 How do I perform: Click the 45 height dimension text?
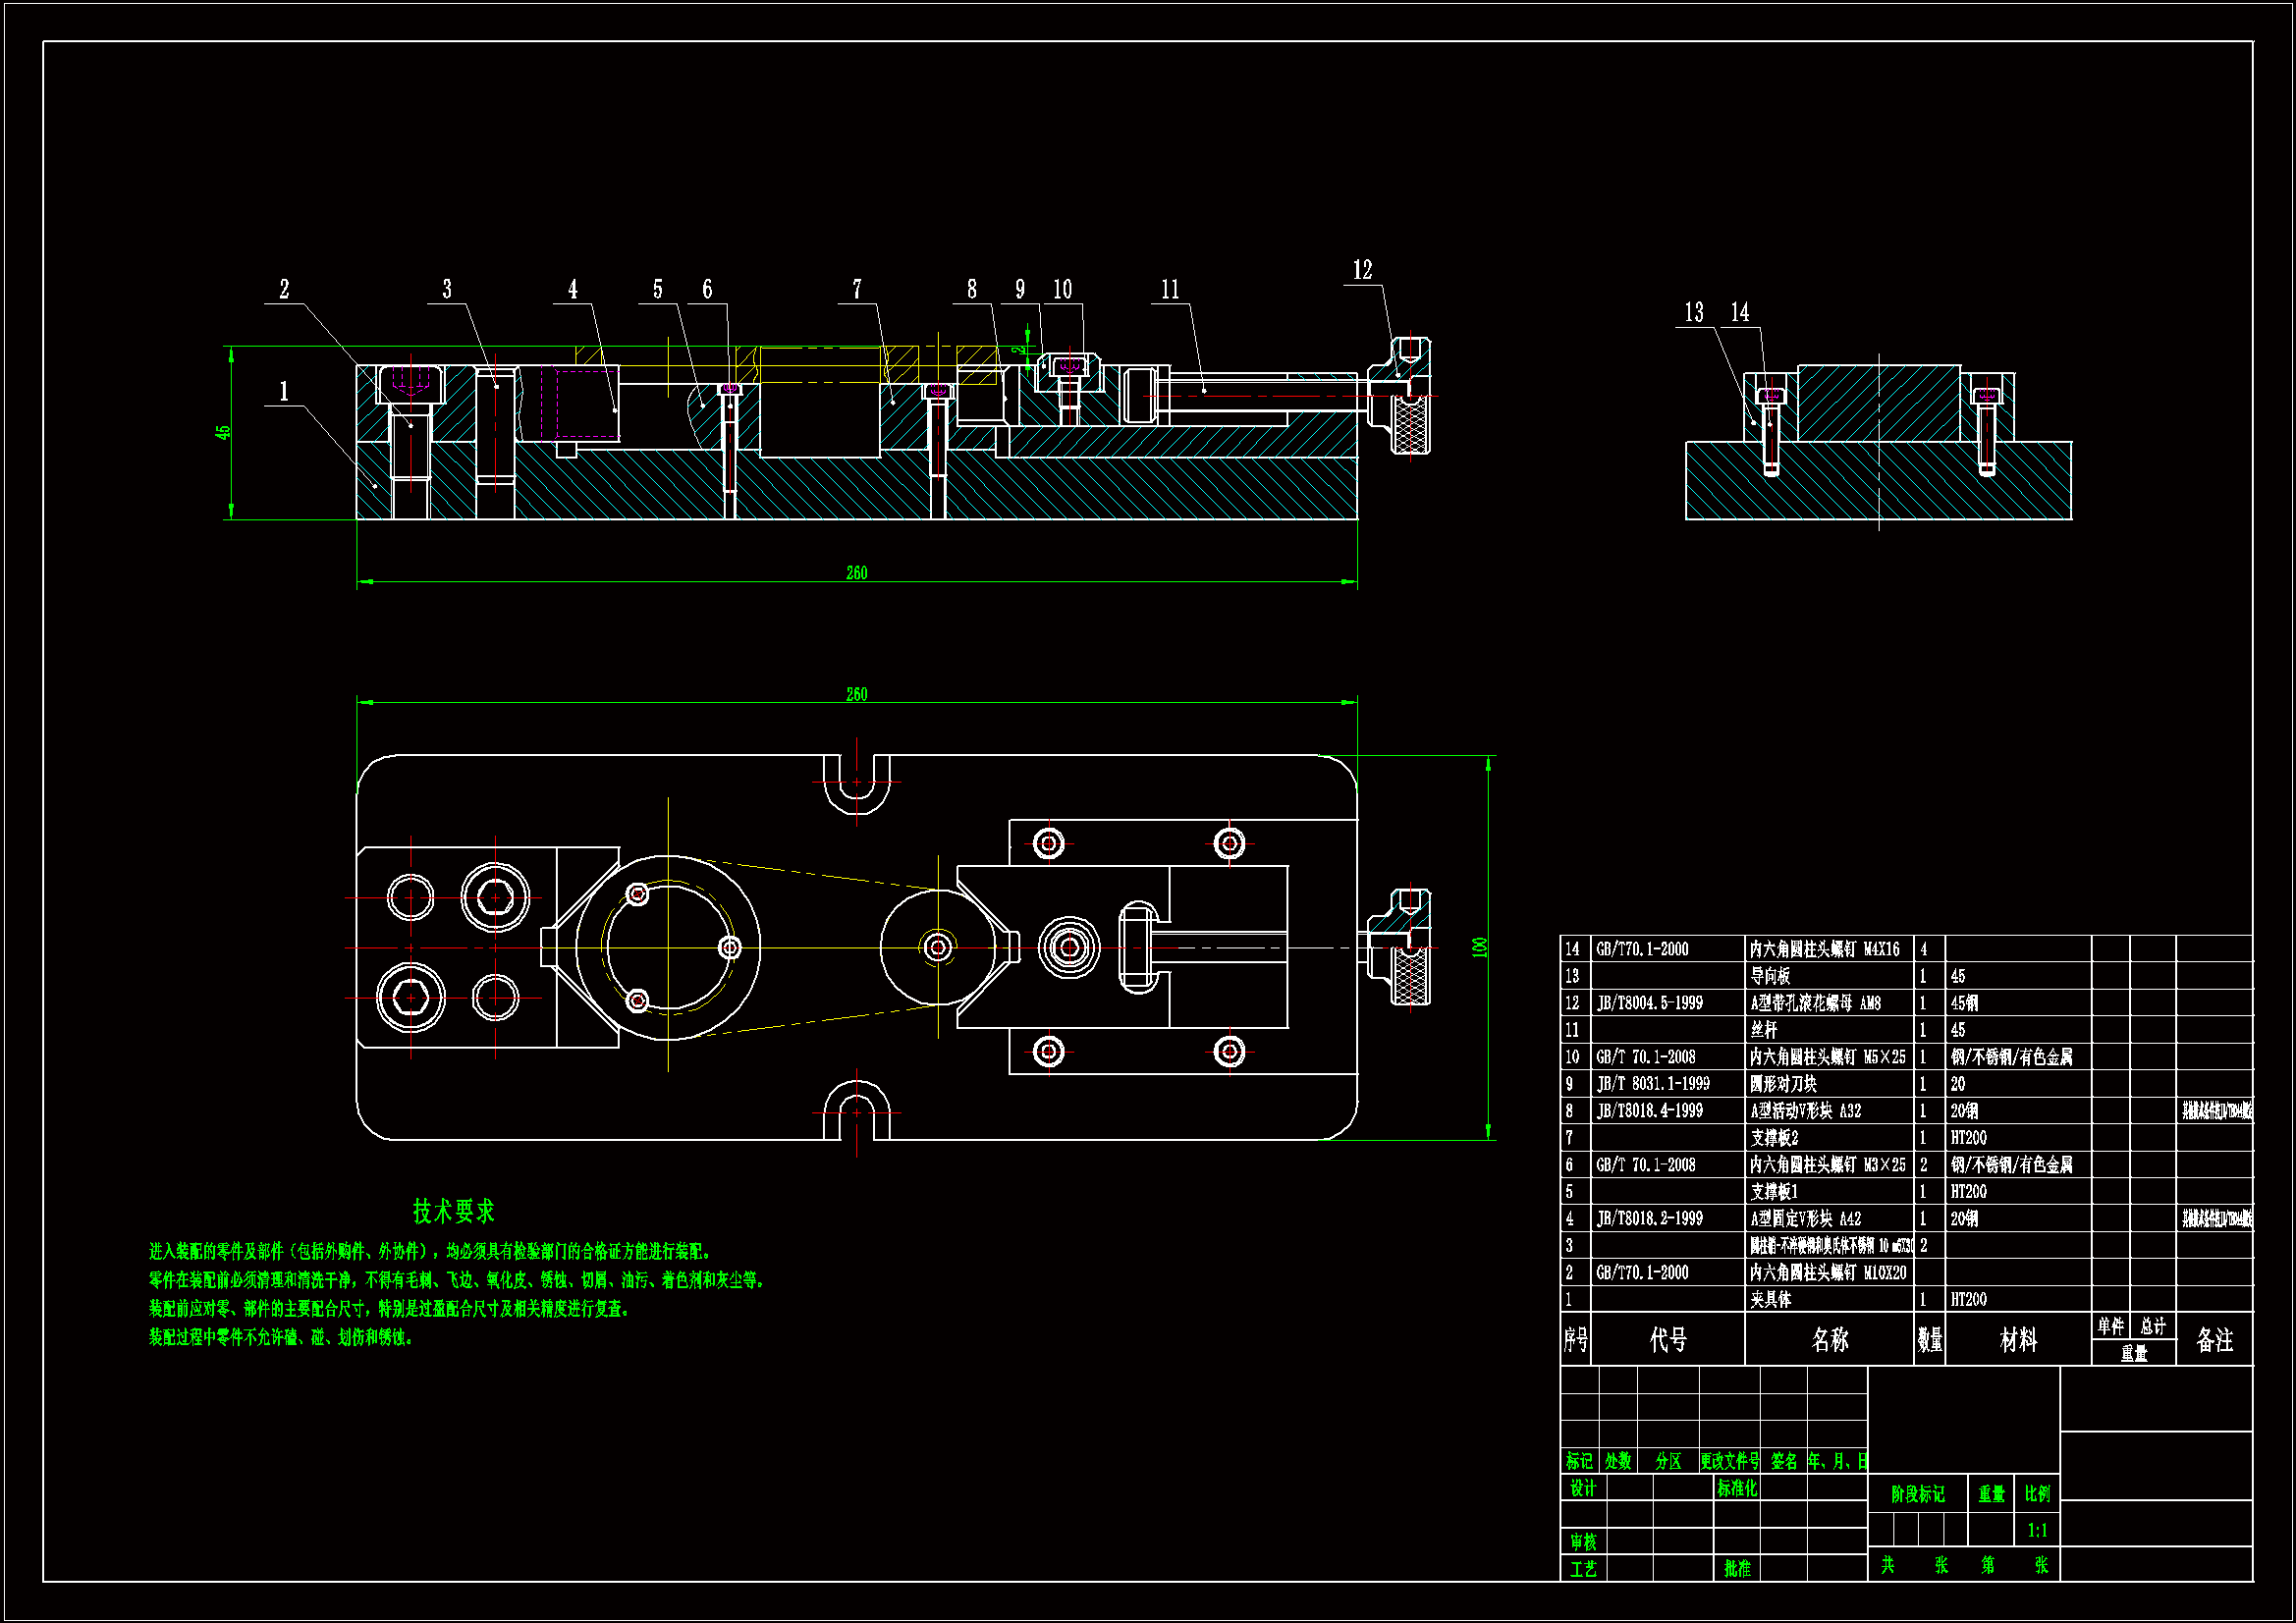(x=223, y=432)
